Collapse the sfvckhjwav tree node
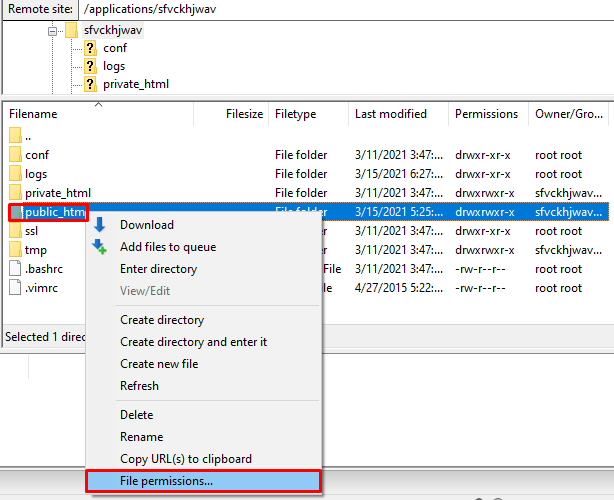The height and width of the screenshot is (500, 614). (52, 31)
